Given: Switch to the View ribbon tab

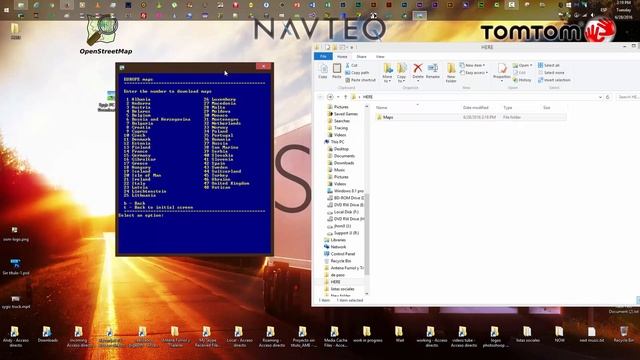Looking at the screenshot, I should 380,56.
